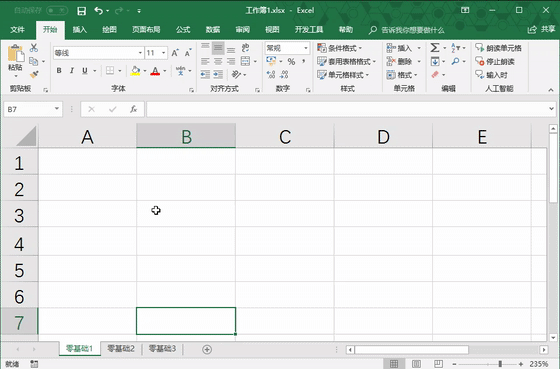Toggle Underline formatting
This screenshot has height=369, width=560.
click(x=85, y=71)
